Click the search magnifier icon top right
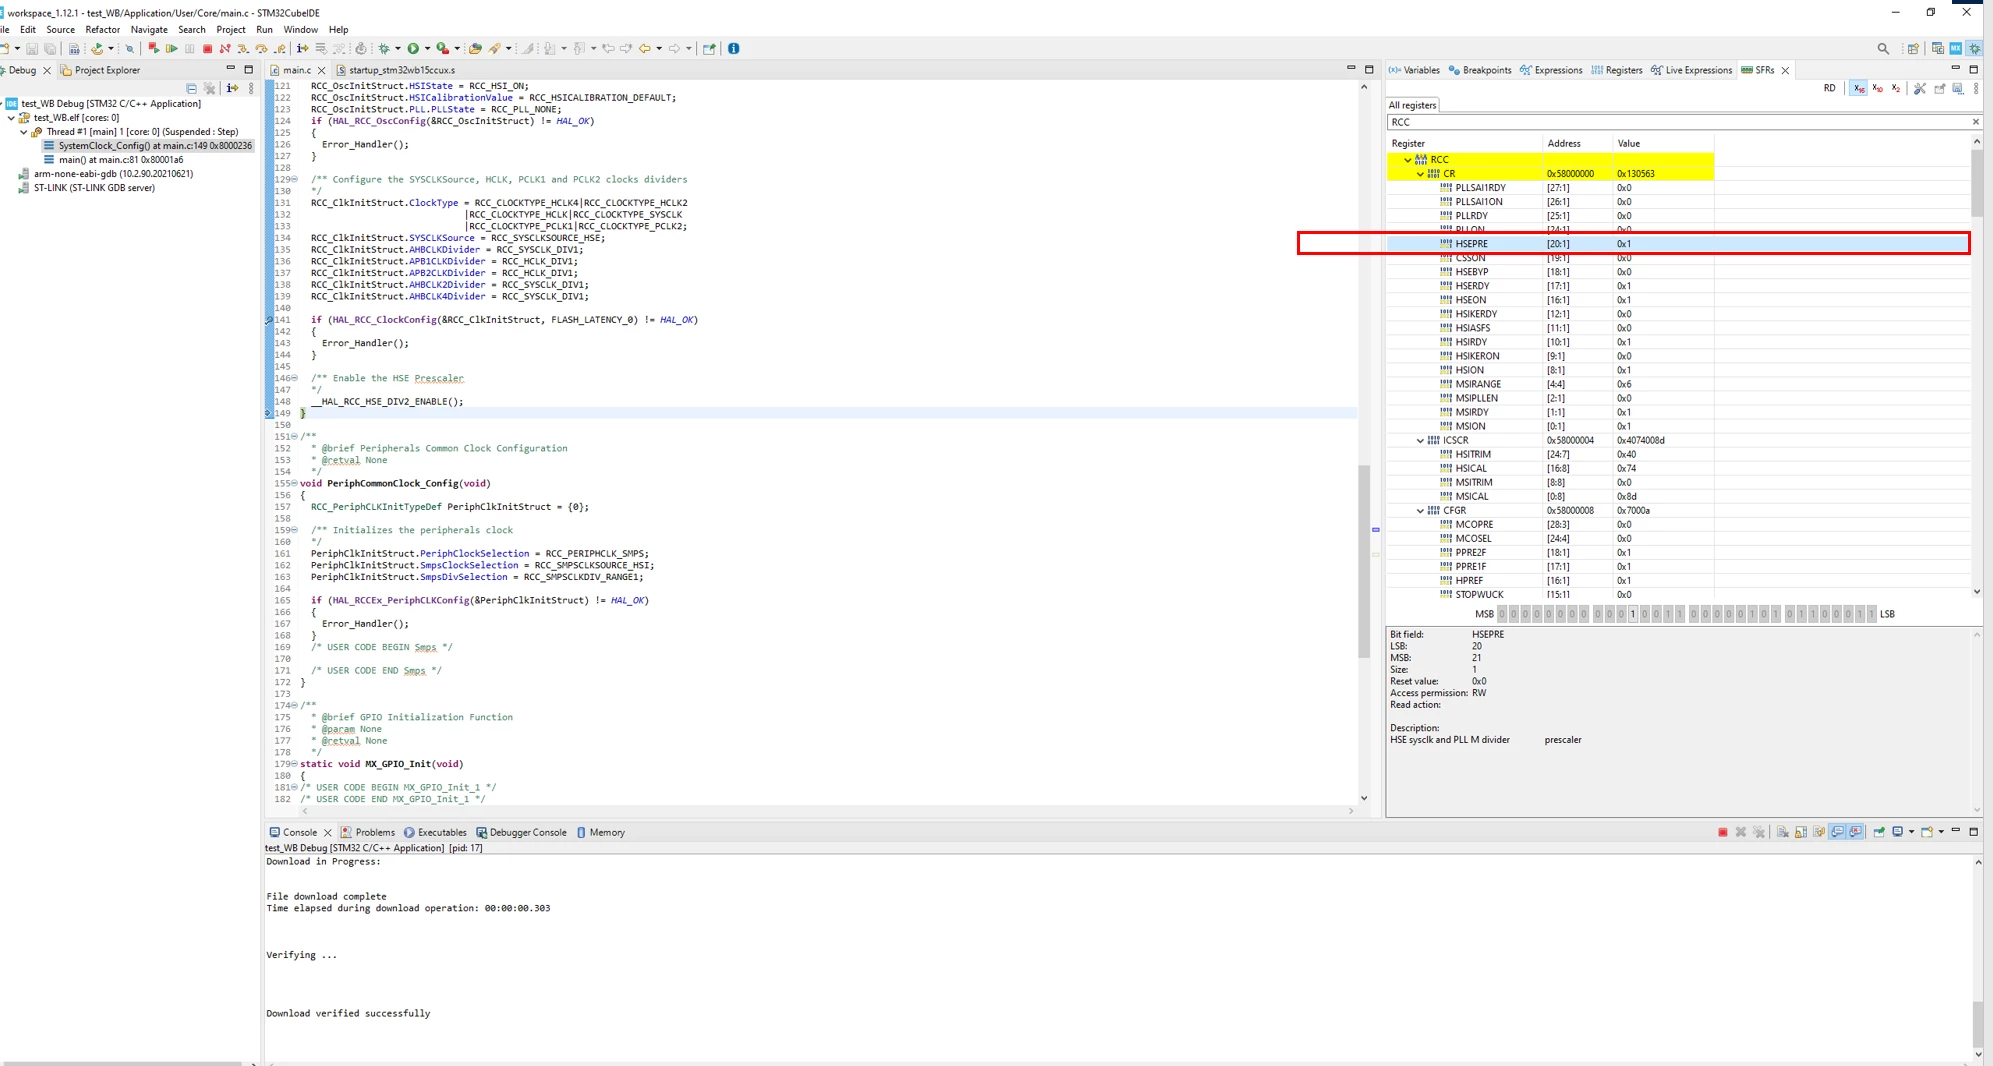 click(1883, 48)
